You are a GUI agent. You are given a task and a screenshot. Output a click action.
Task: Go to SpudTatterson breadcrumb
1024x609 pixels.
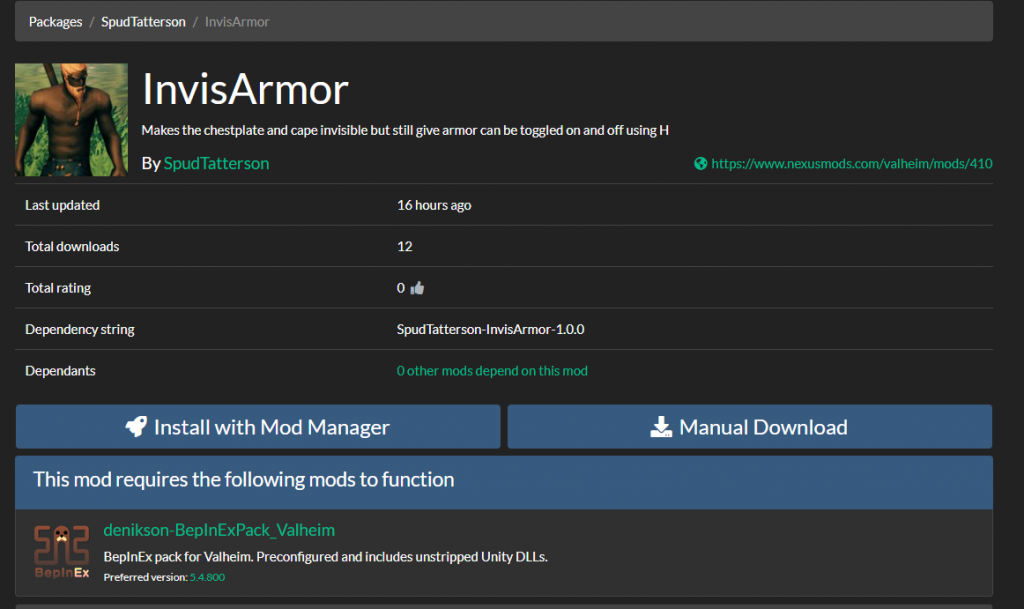(143, 22)
